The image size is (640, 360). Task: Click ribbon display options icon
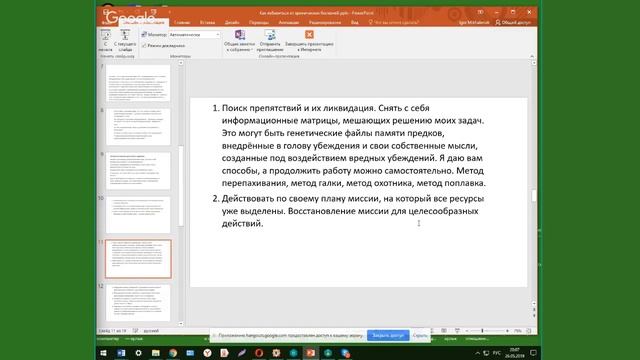[480, 12]
